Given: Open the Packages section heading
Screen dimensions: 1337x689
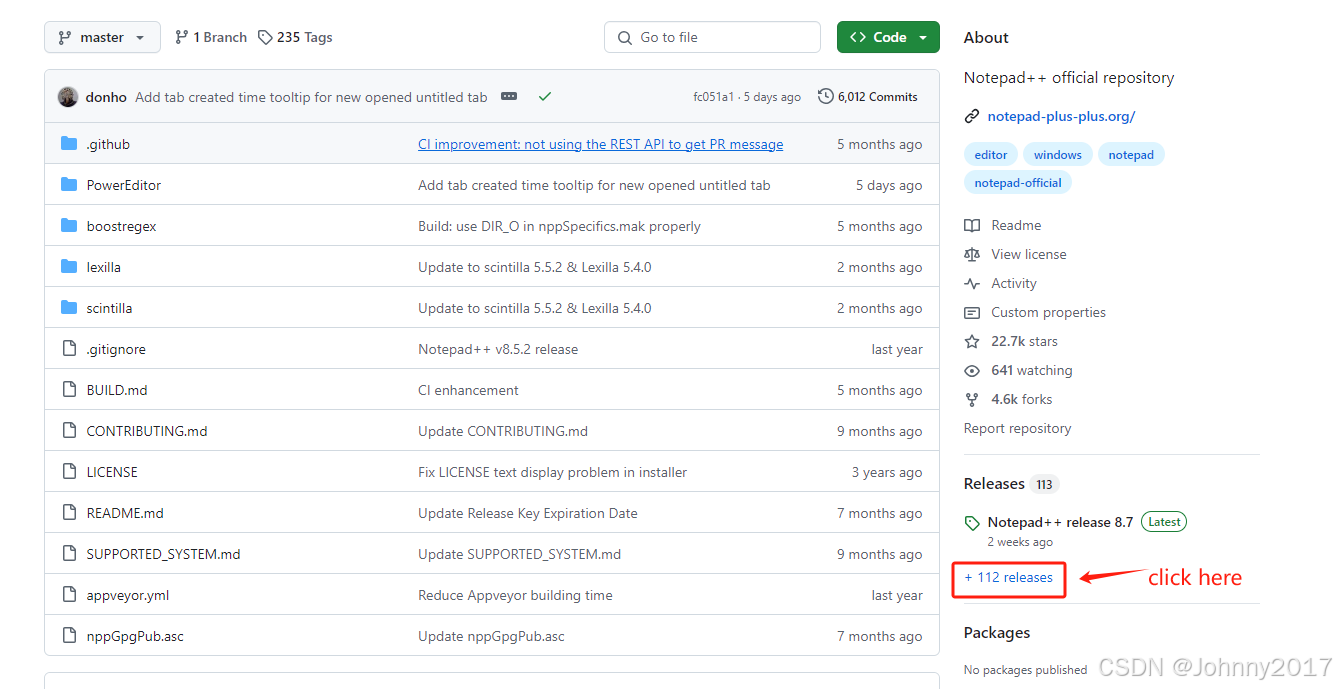Looking at the screenshot, I should [997, 633].
